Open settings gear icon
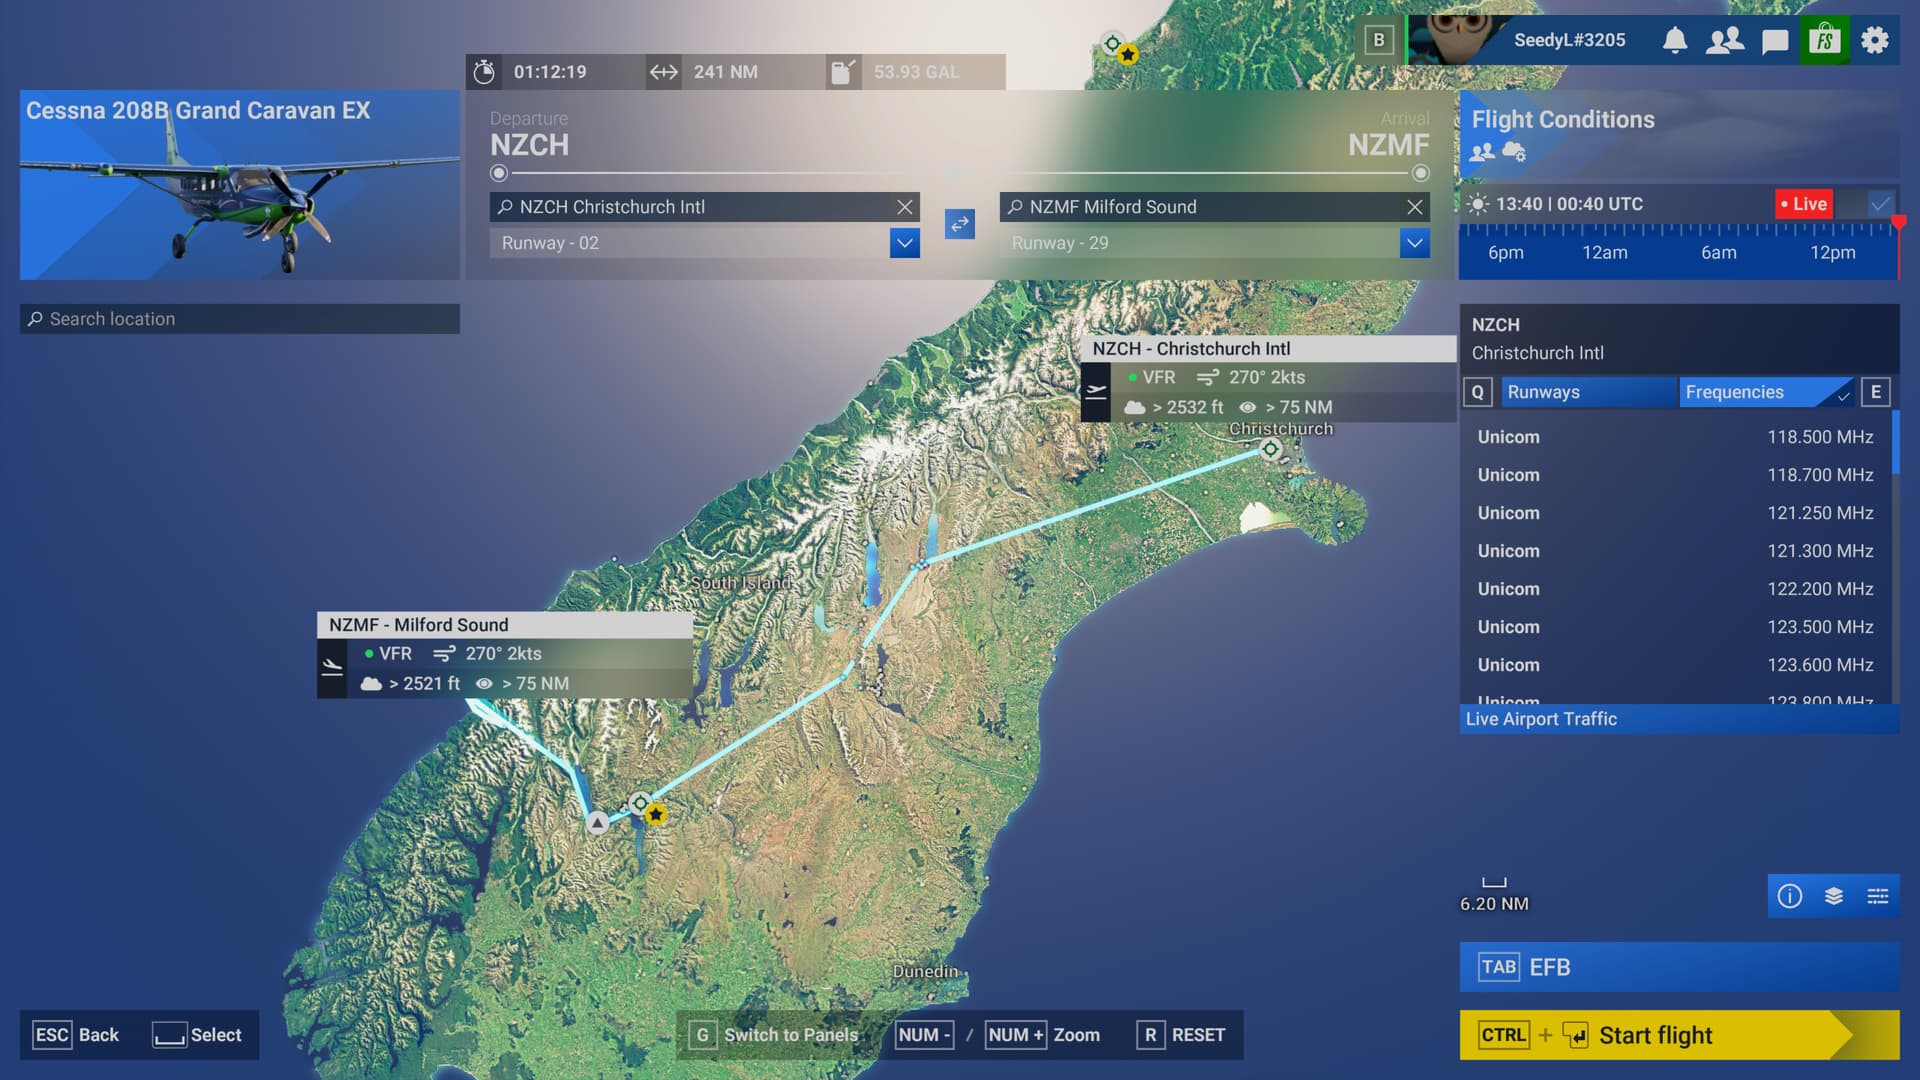 pos(1875,40)
